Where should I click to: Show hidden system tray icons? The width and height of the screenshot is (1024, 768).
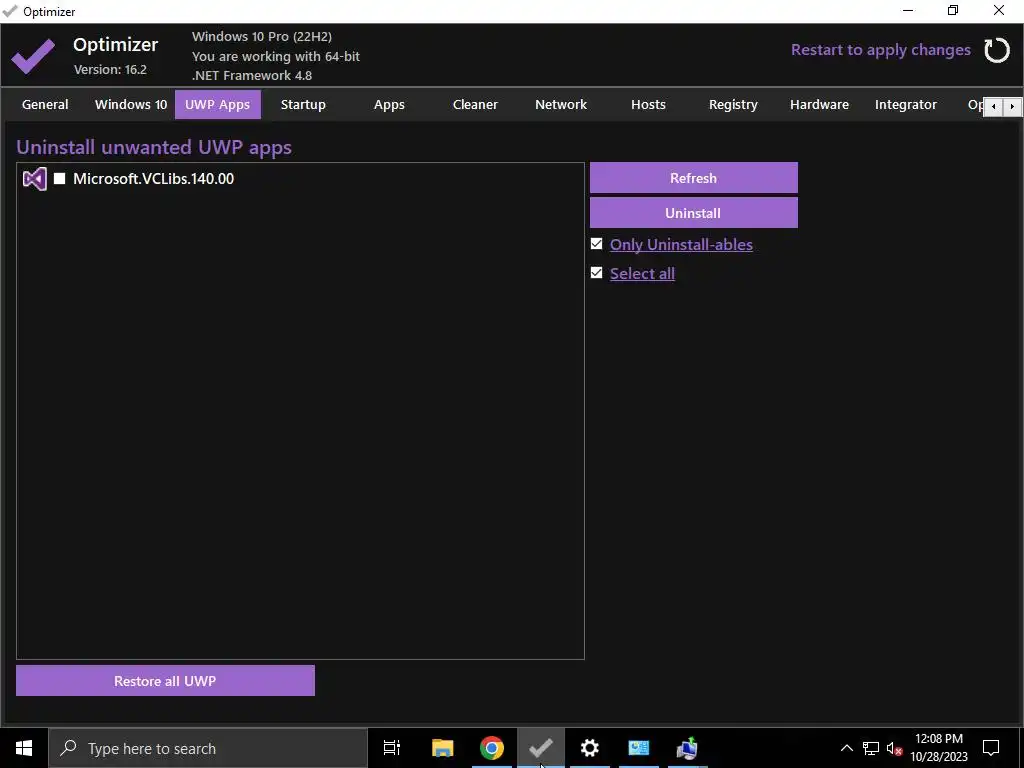(x=846, y=748)
